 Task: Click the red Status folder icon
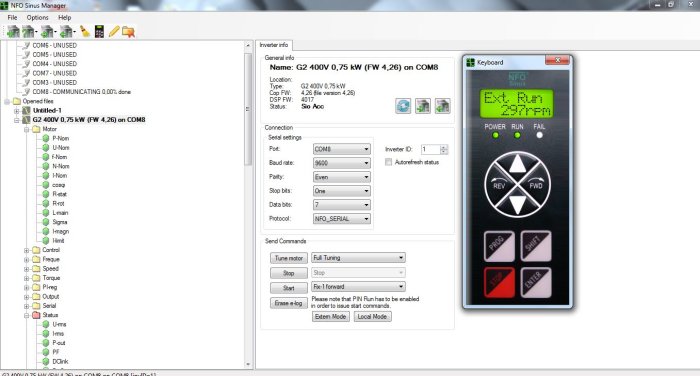point(36,315)
